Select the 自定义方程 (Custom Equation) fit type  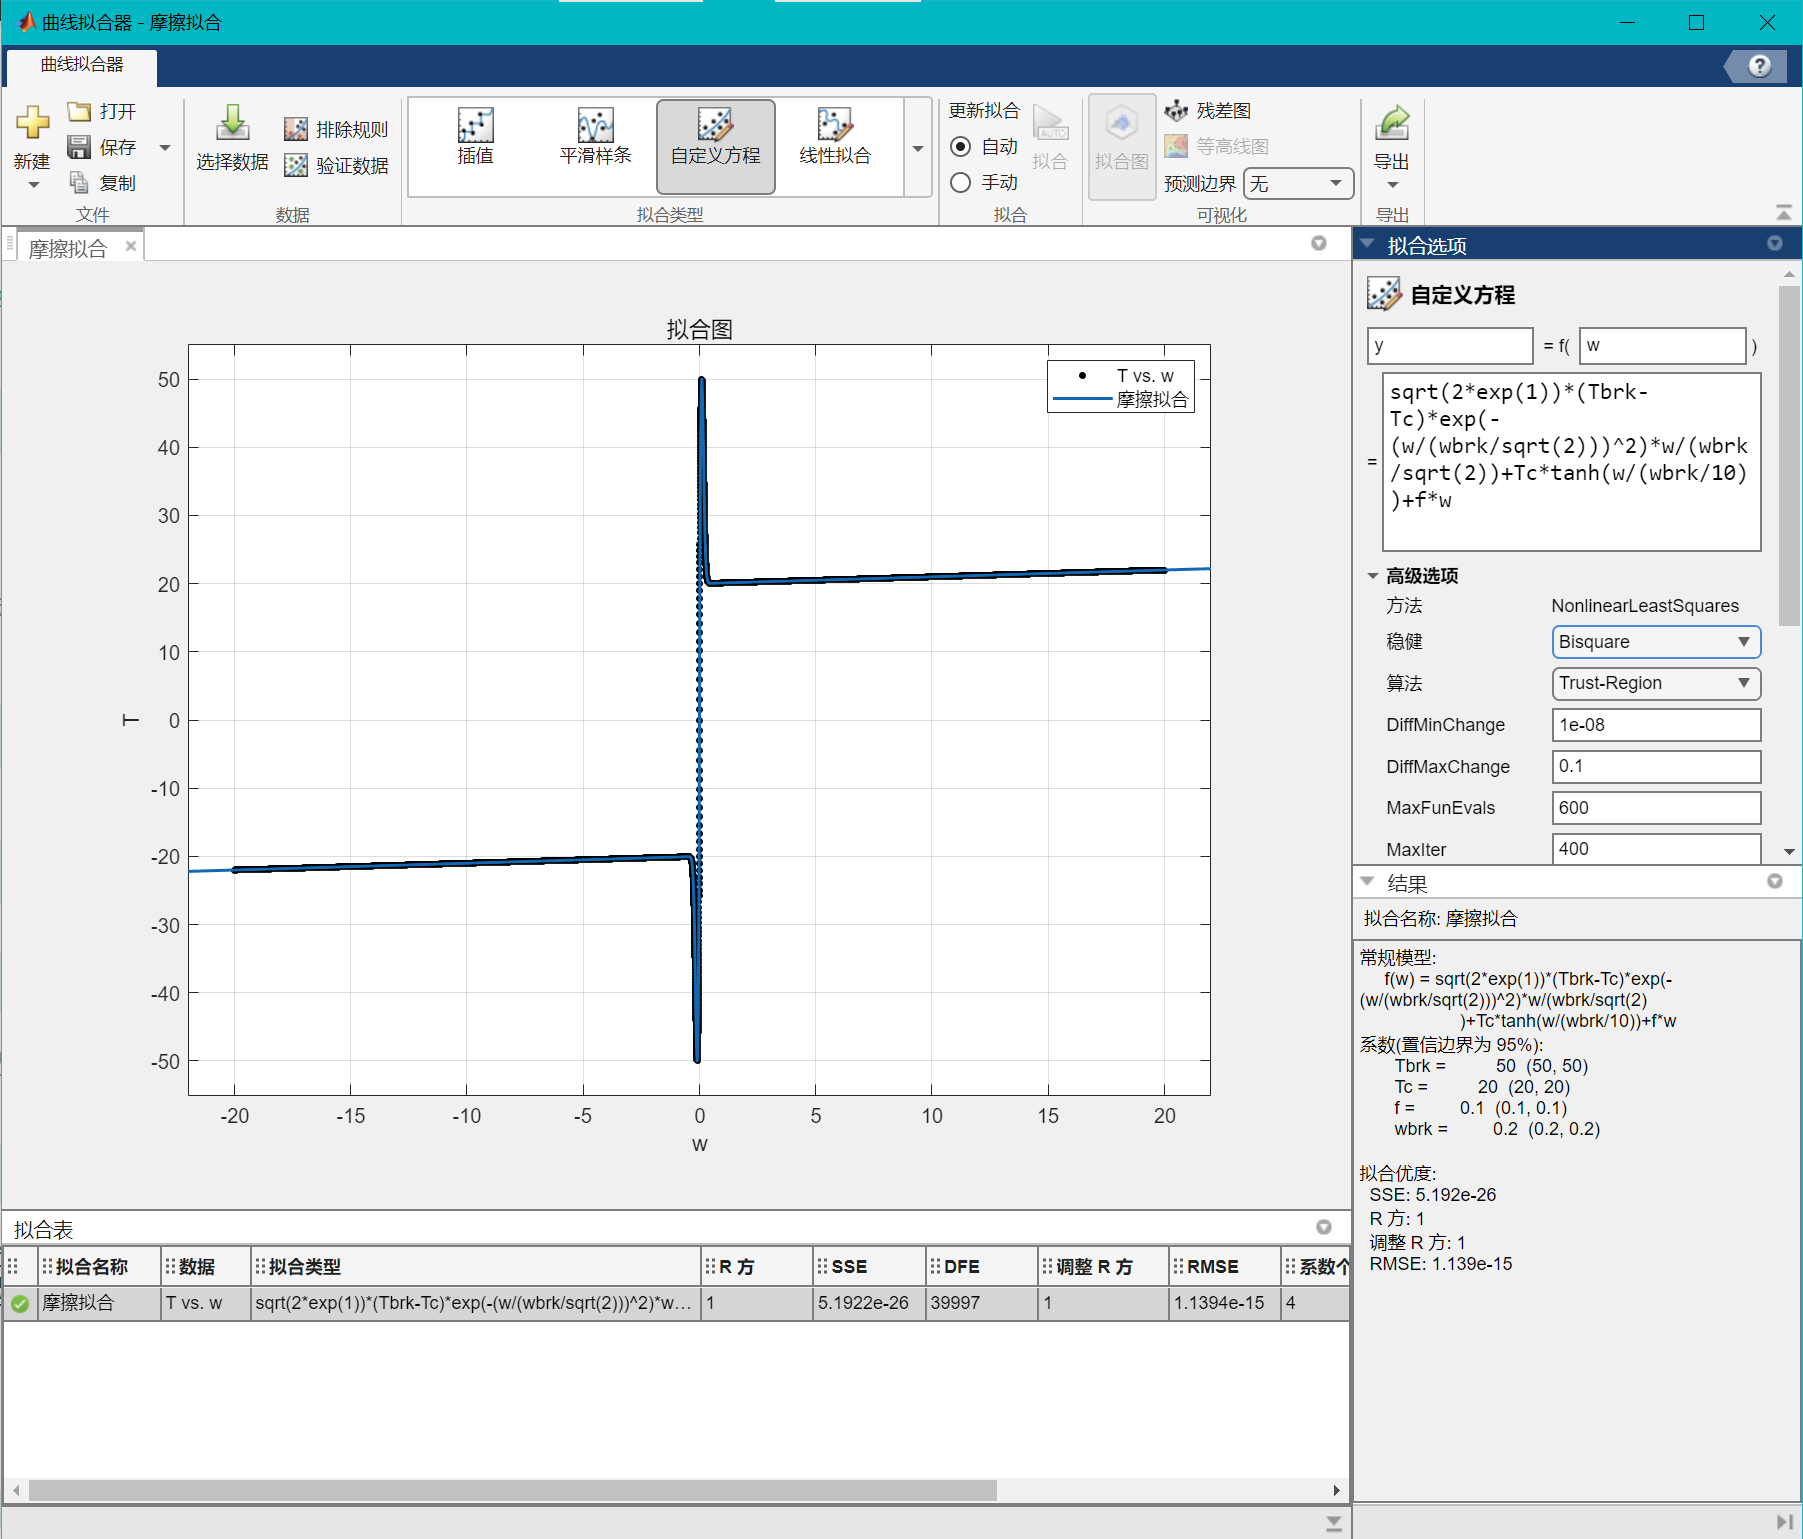716,146
